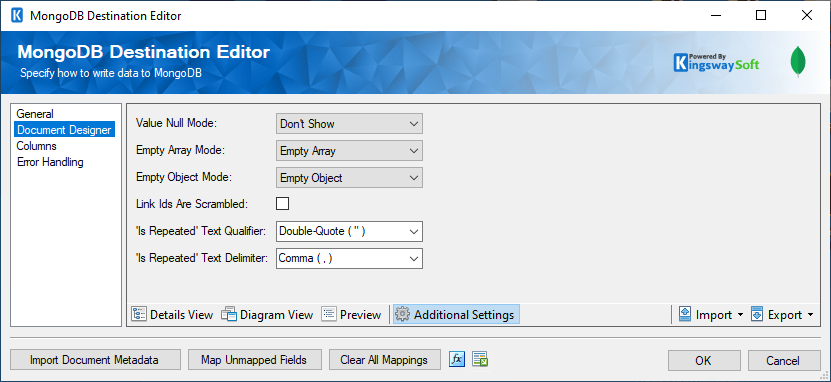831x382 pixels.
Task: Click 'Link Ids Are Scrambled:' label
Action: 192,203
